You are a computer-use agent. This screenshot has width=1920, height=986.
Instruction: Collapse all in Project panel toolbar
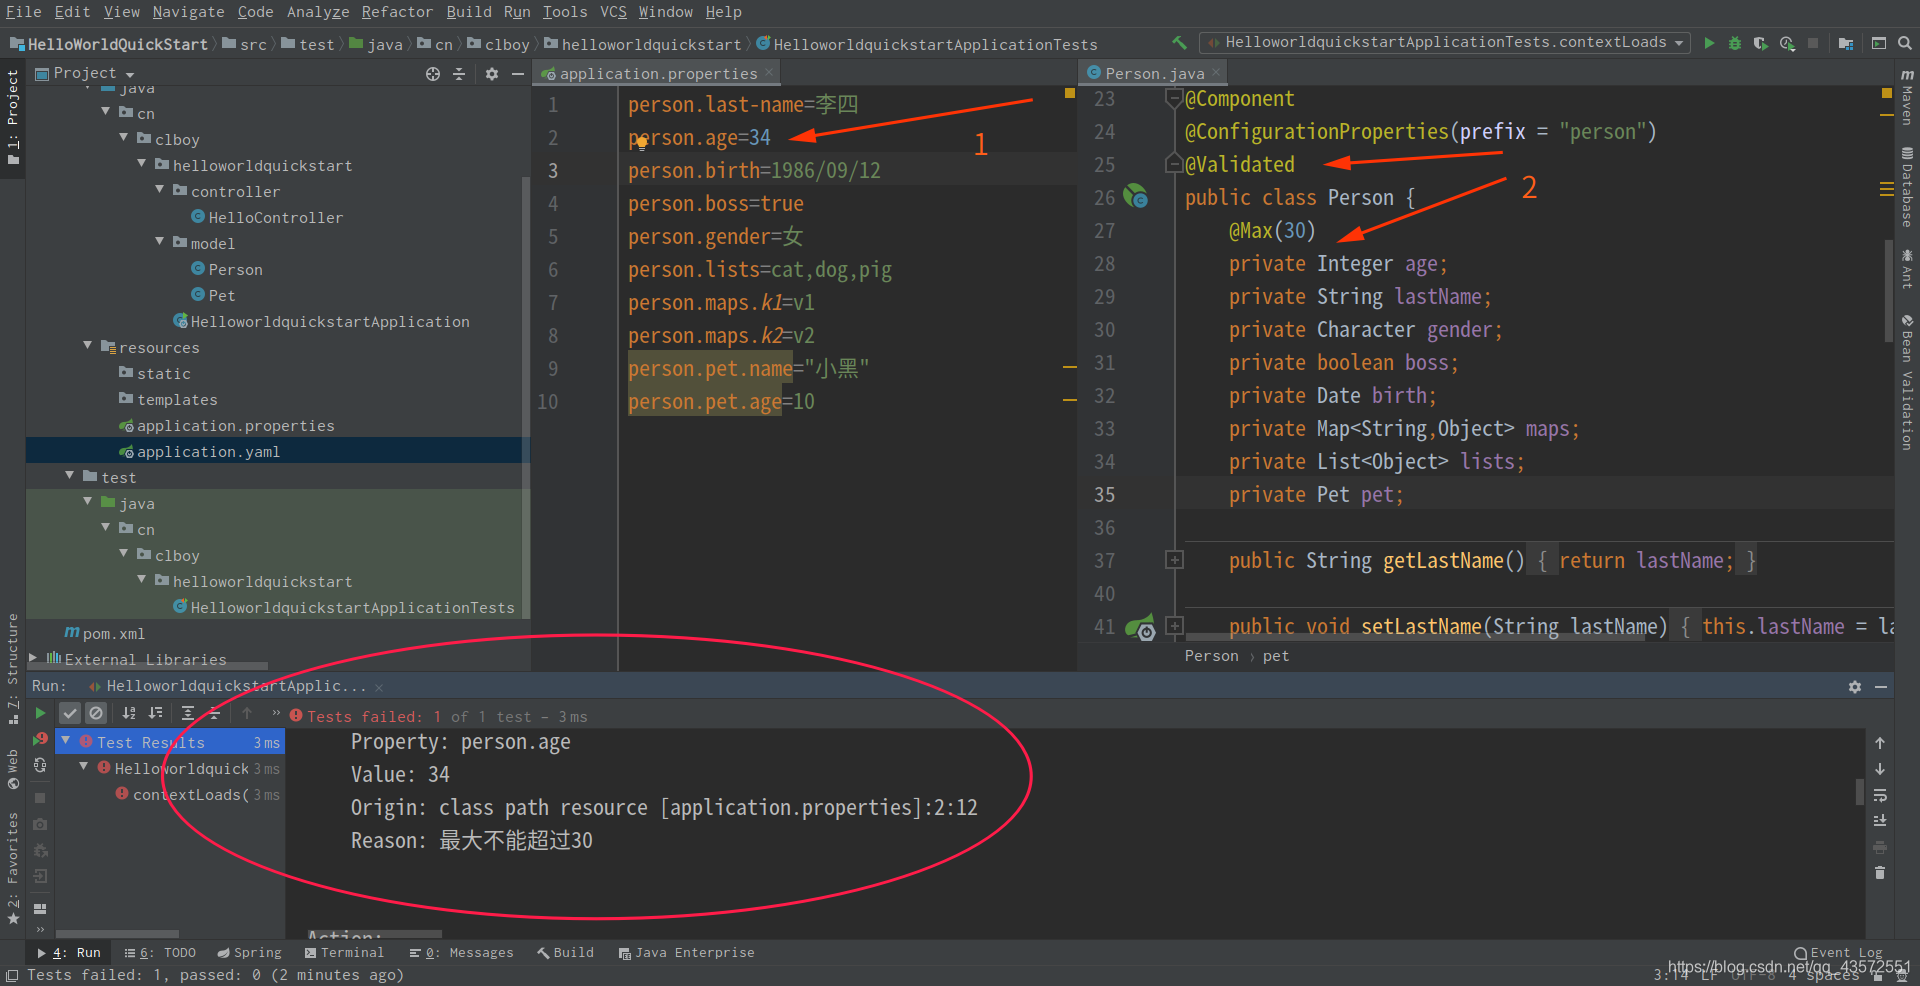459,74
